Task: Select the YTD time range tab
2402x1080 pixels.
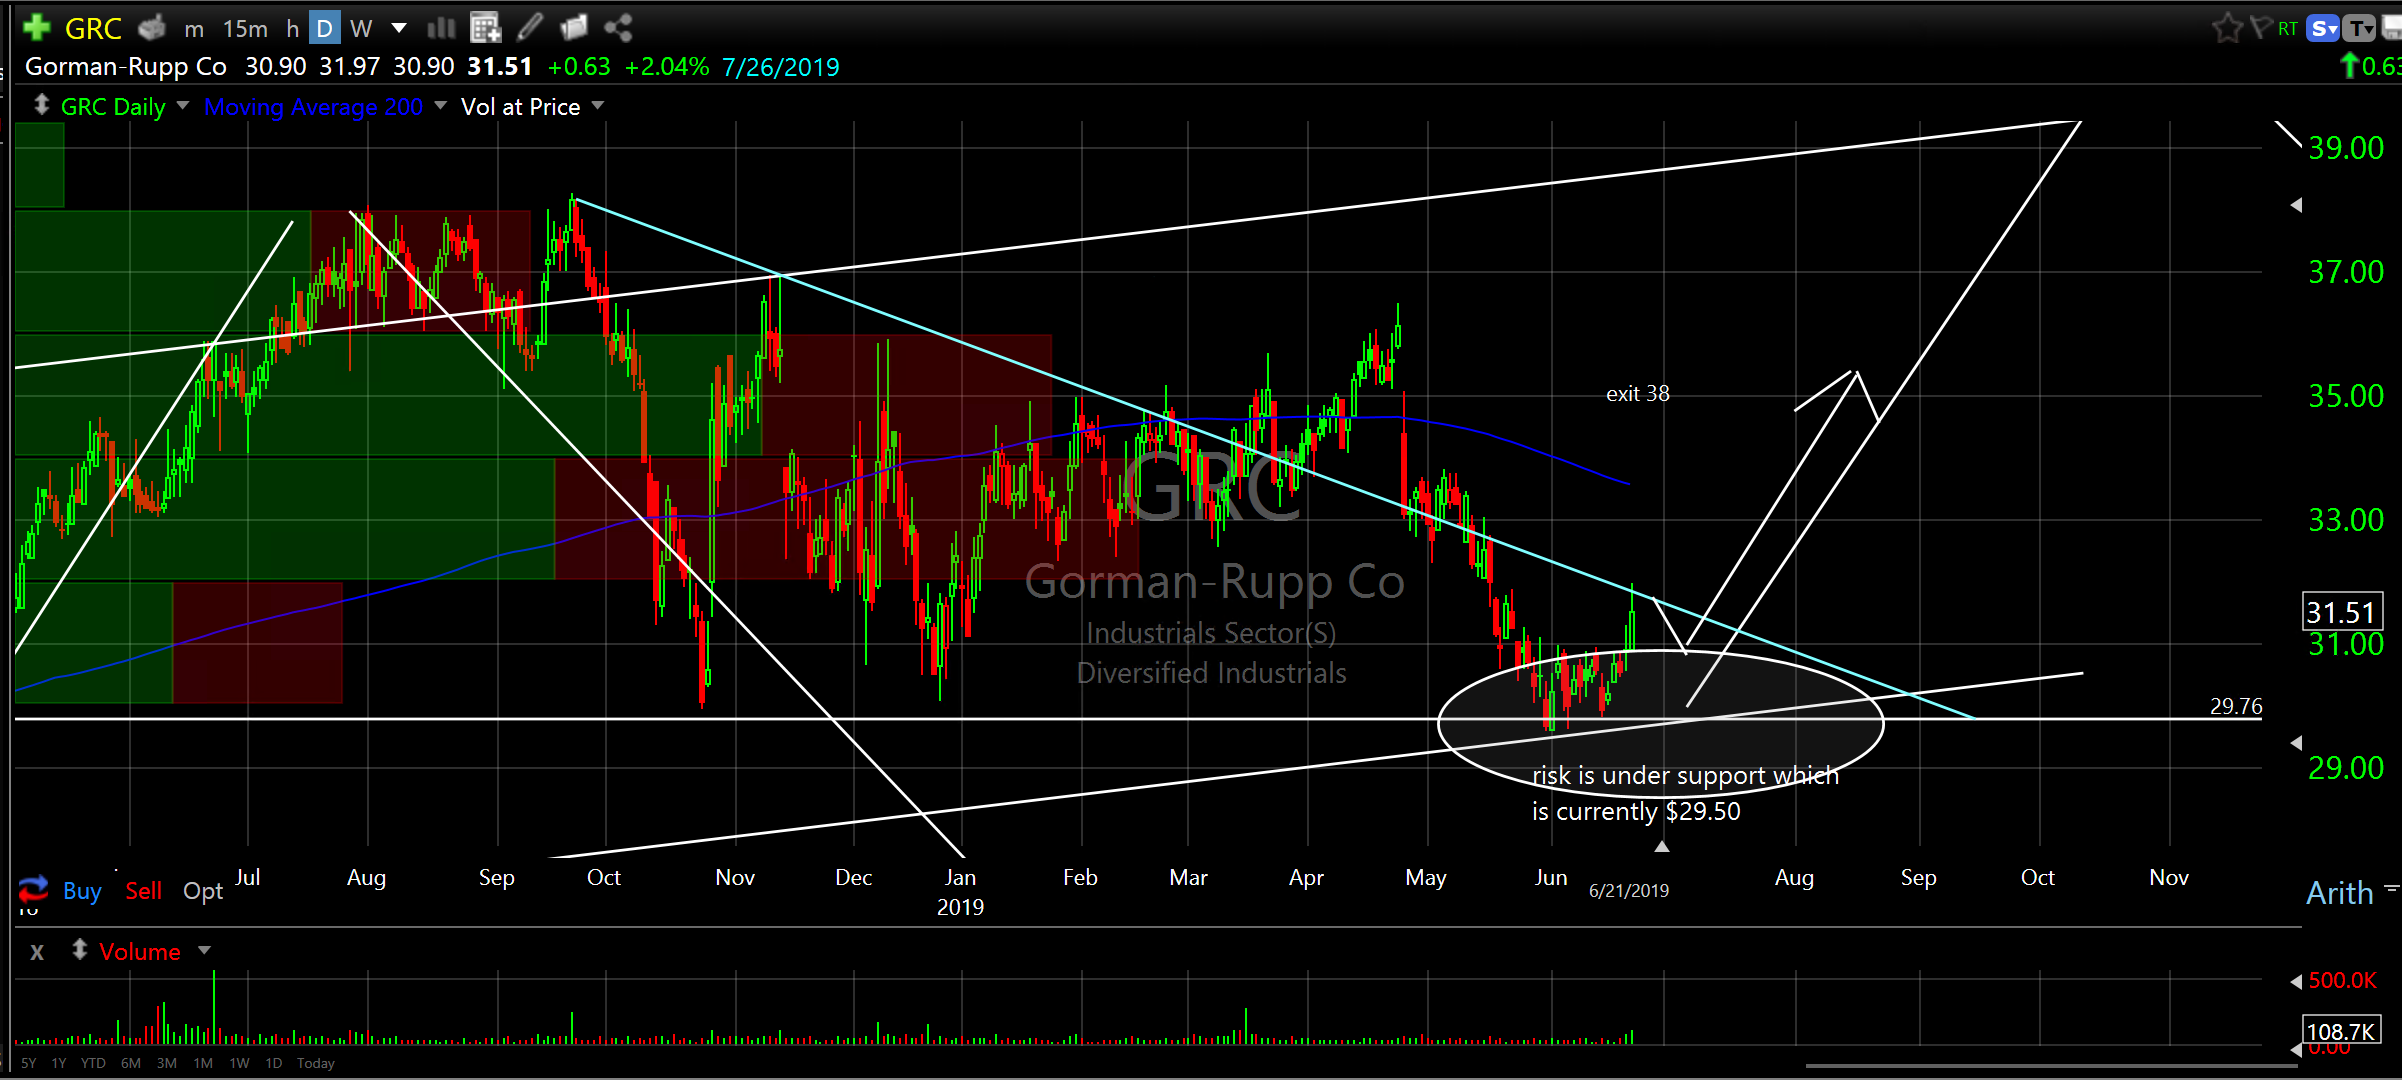Action: point(93,1063)
